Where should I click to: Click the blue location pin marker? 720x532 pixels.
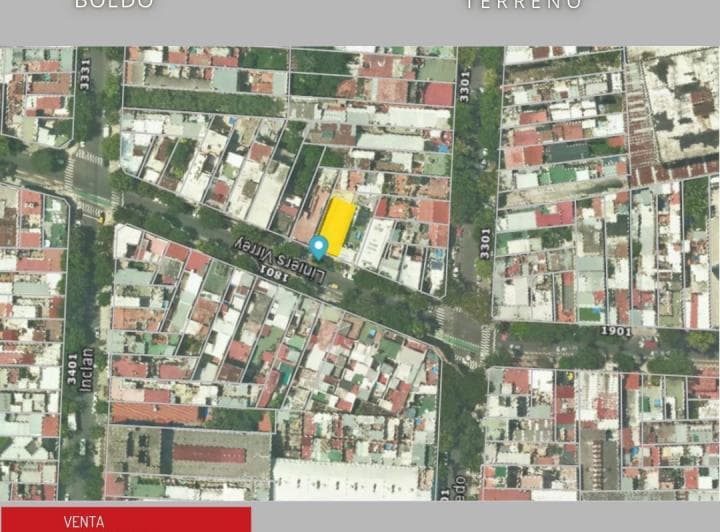(319, 247)
